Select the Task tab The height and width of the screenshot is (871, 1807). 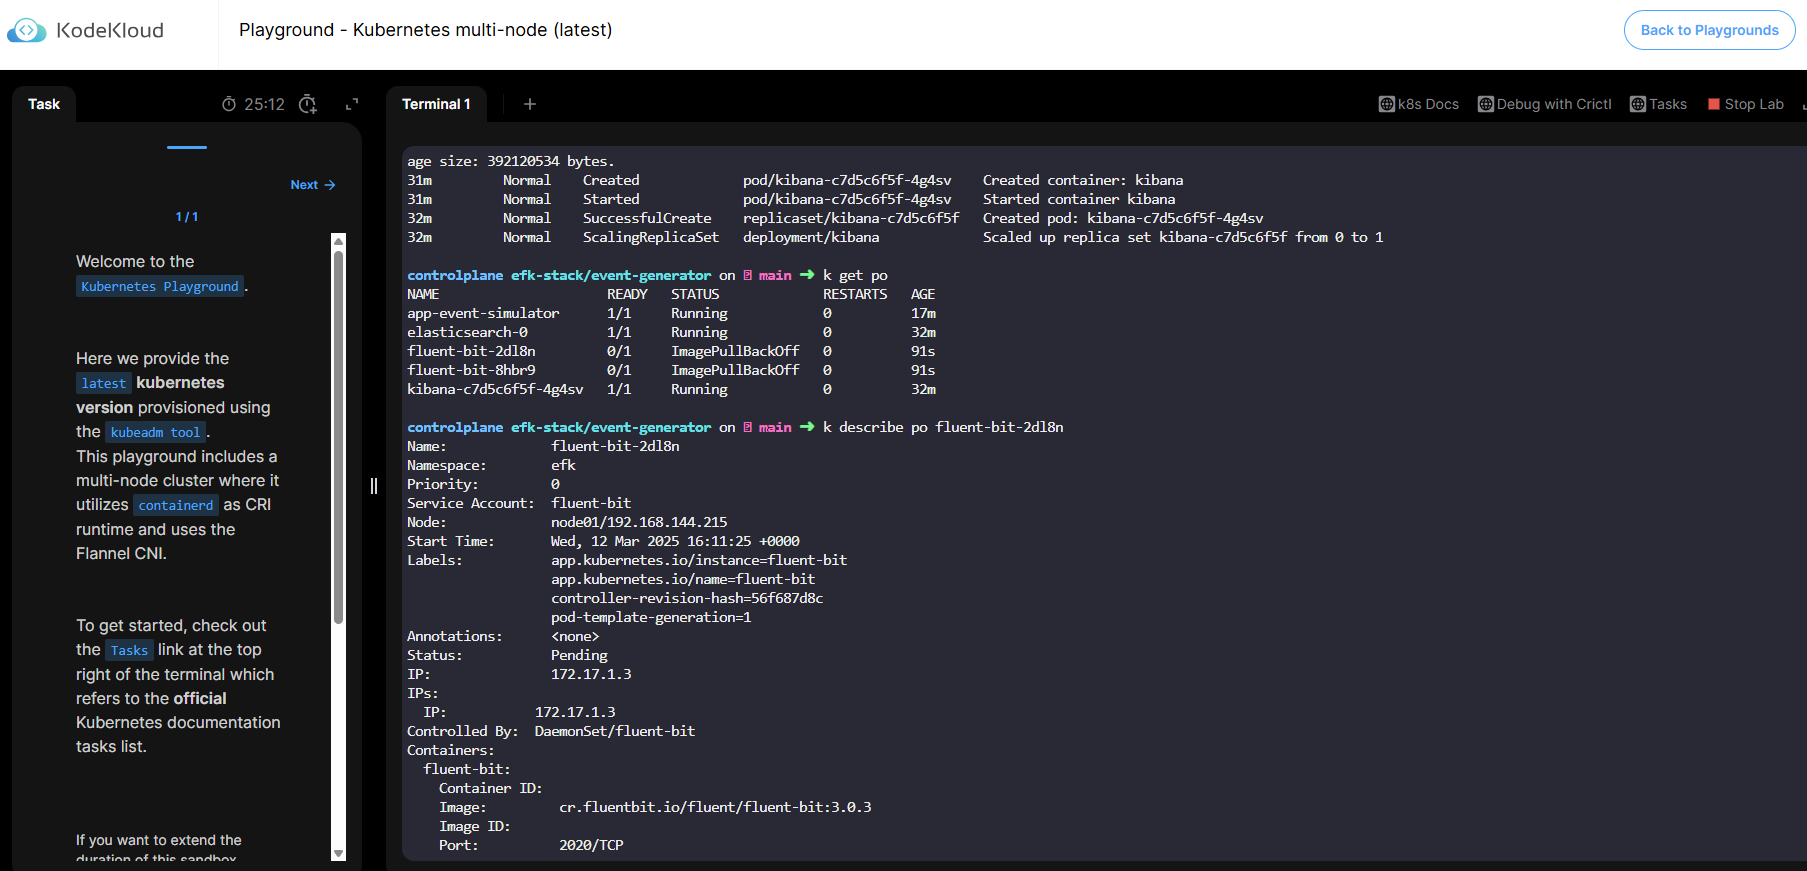[44, 104]
